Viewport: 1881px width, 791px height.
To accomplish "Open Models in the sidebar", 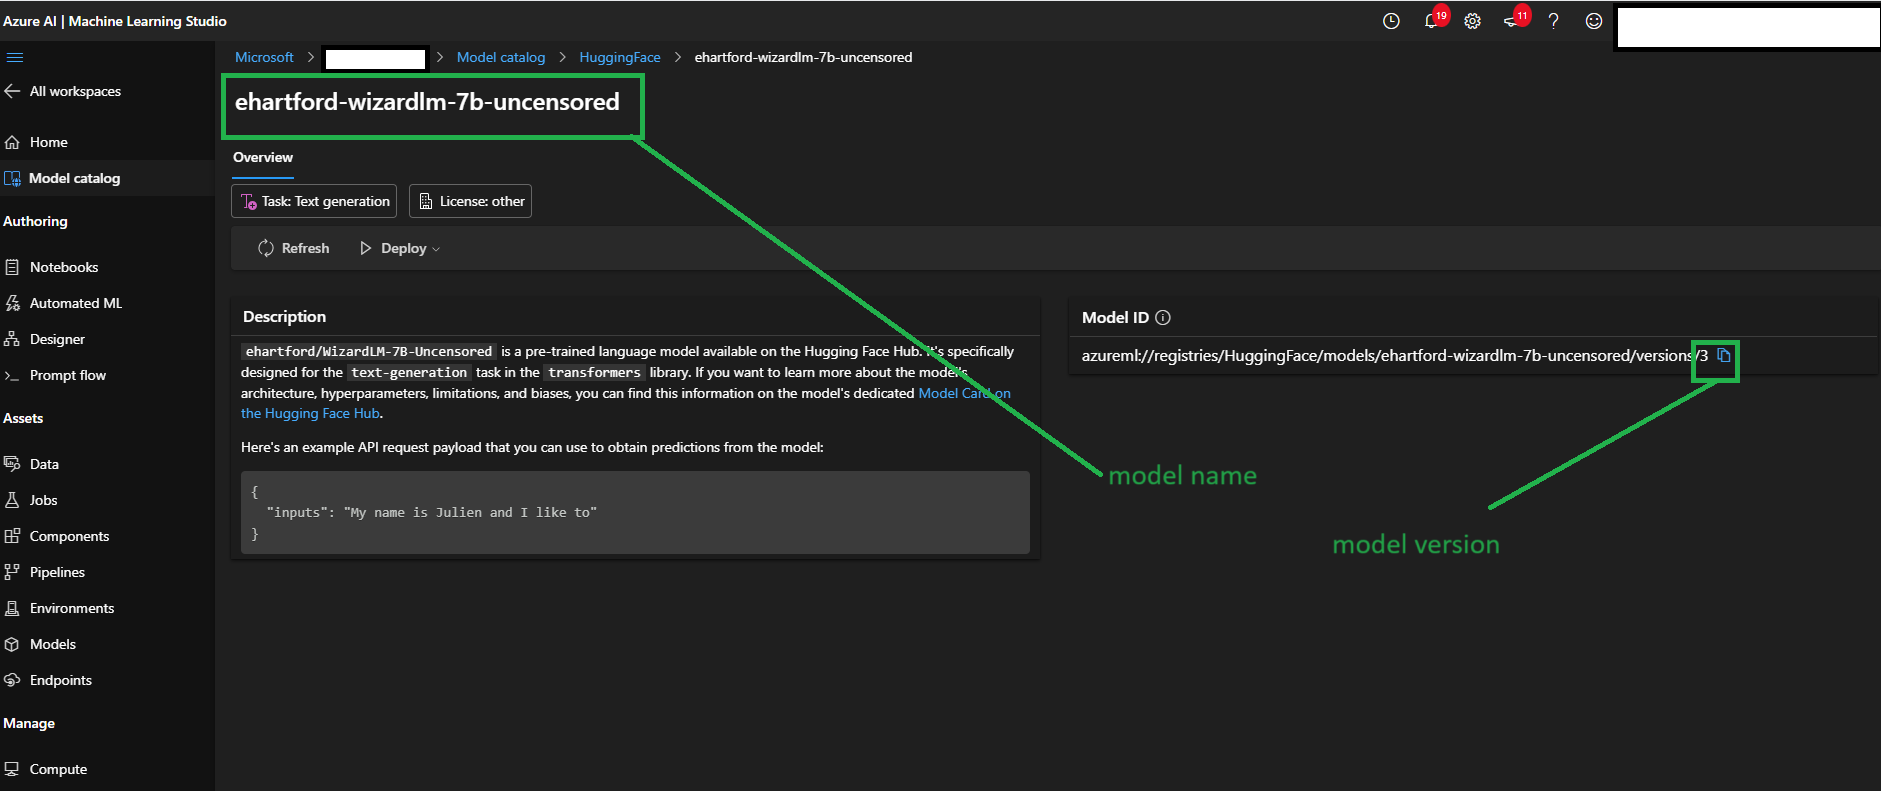I will point(40,644).
